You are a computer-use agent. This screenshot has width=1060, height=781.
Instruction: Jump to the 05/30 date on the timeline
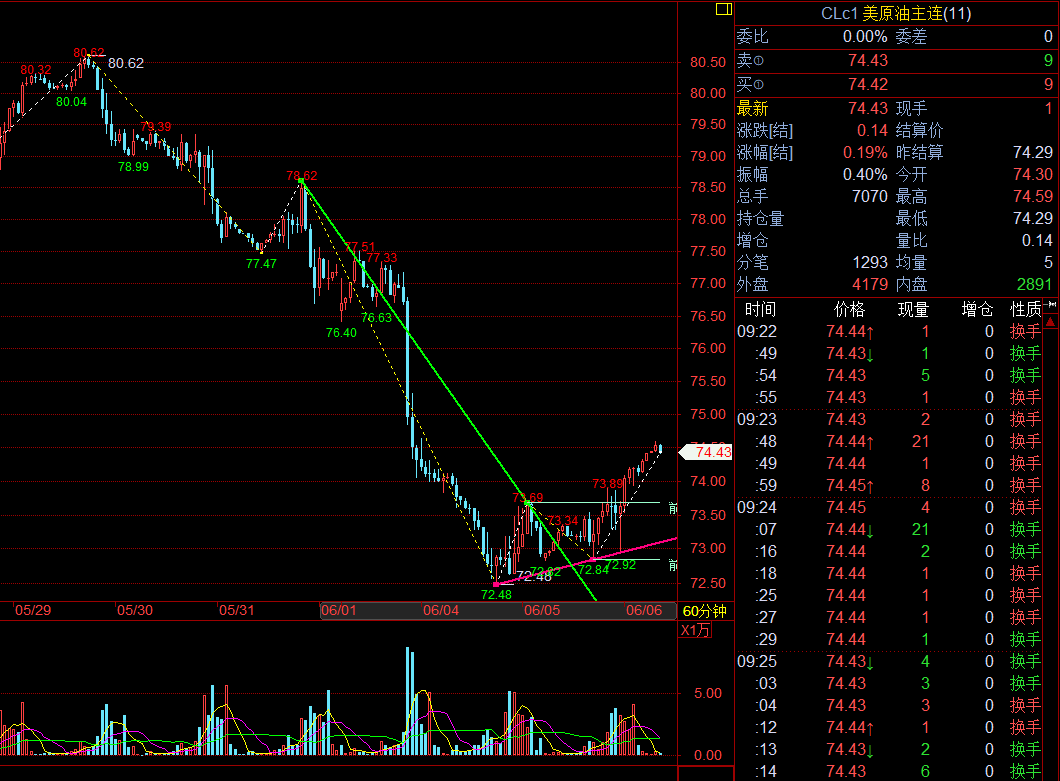135,611
